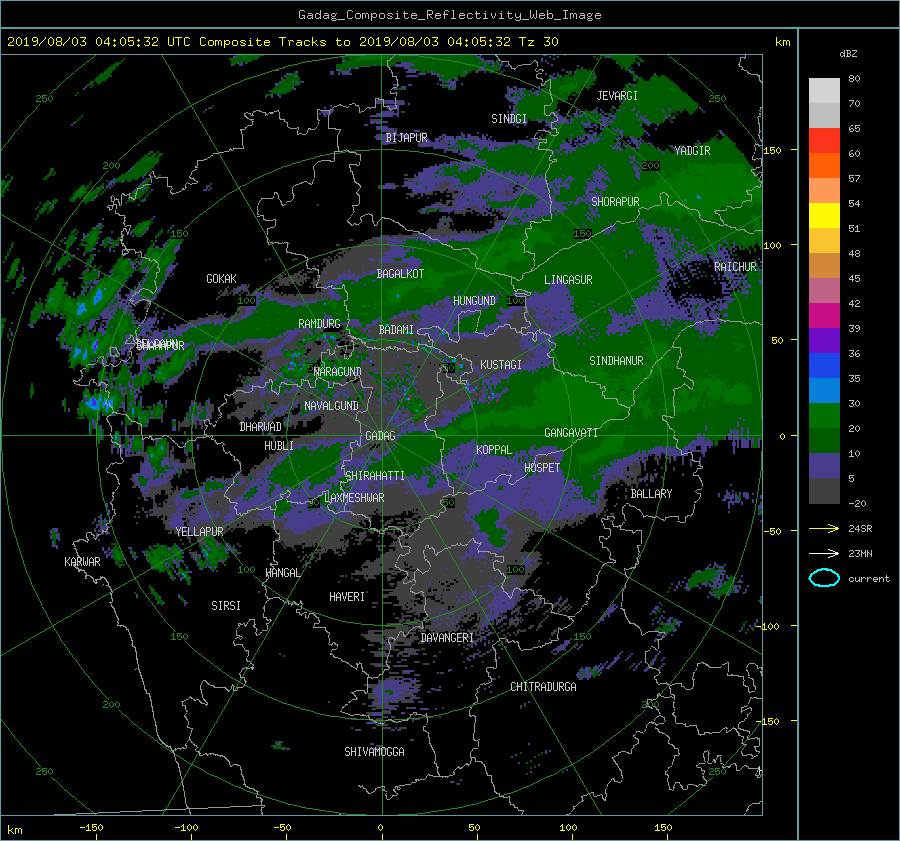Click the KARWAR city label
Viewport: 900px width, 841px height.
[x=82, y=562]
